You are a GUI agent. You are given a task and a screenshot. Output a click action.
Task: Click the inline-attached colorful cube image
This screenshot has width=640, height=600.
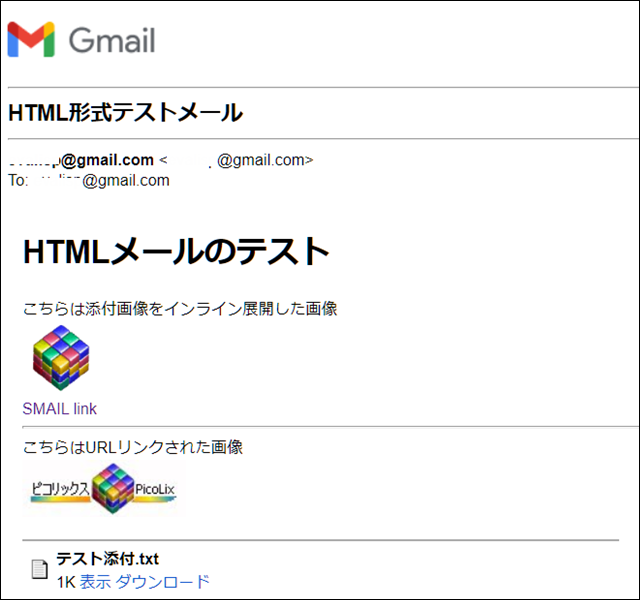[61, 358]
